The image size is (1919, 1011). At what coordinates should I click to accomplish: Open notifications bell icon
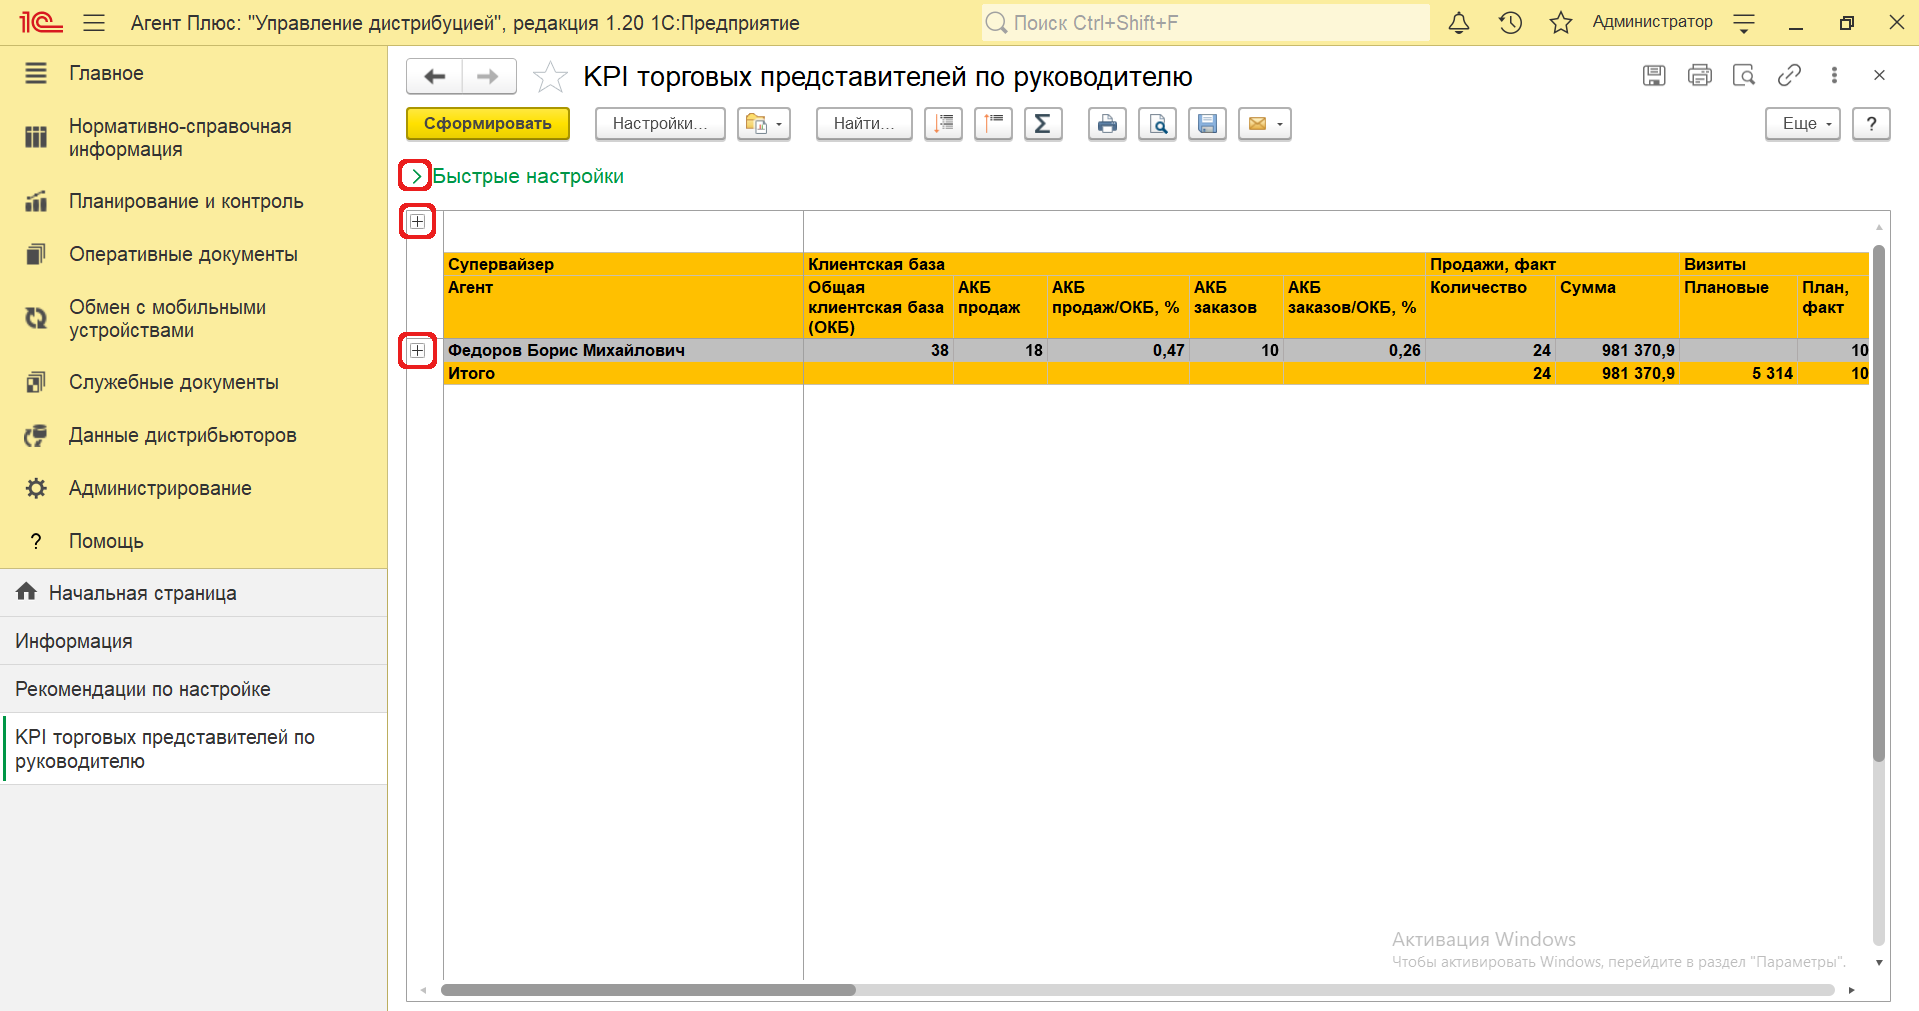pyautogui.click(x=1459, y=22)
